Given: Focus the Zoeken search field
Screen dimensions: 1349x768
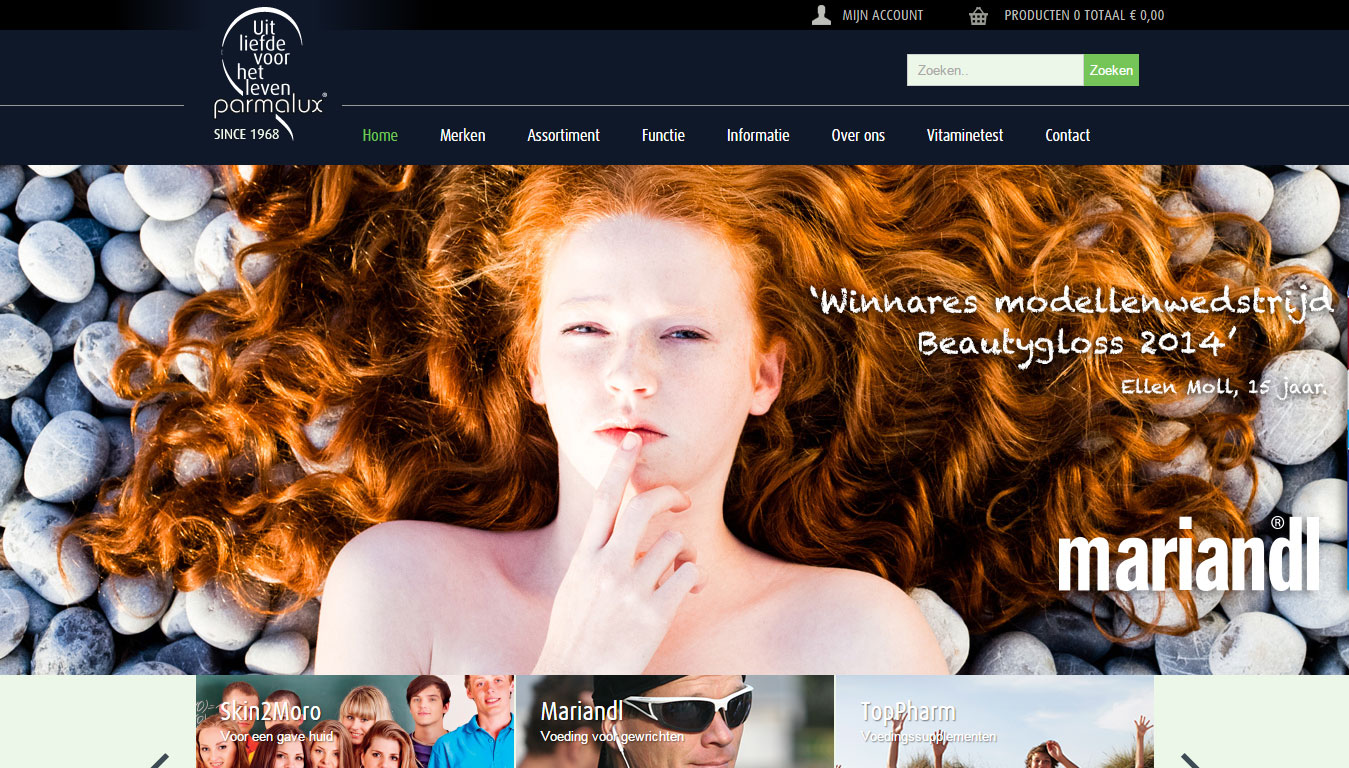Looking at the screenshot, I should pyautogui.click(x=994, y=70).
